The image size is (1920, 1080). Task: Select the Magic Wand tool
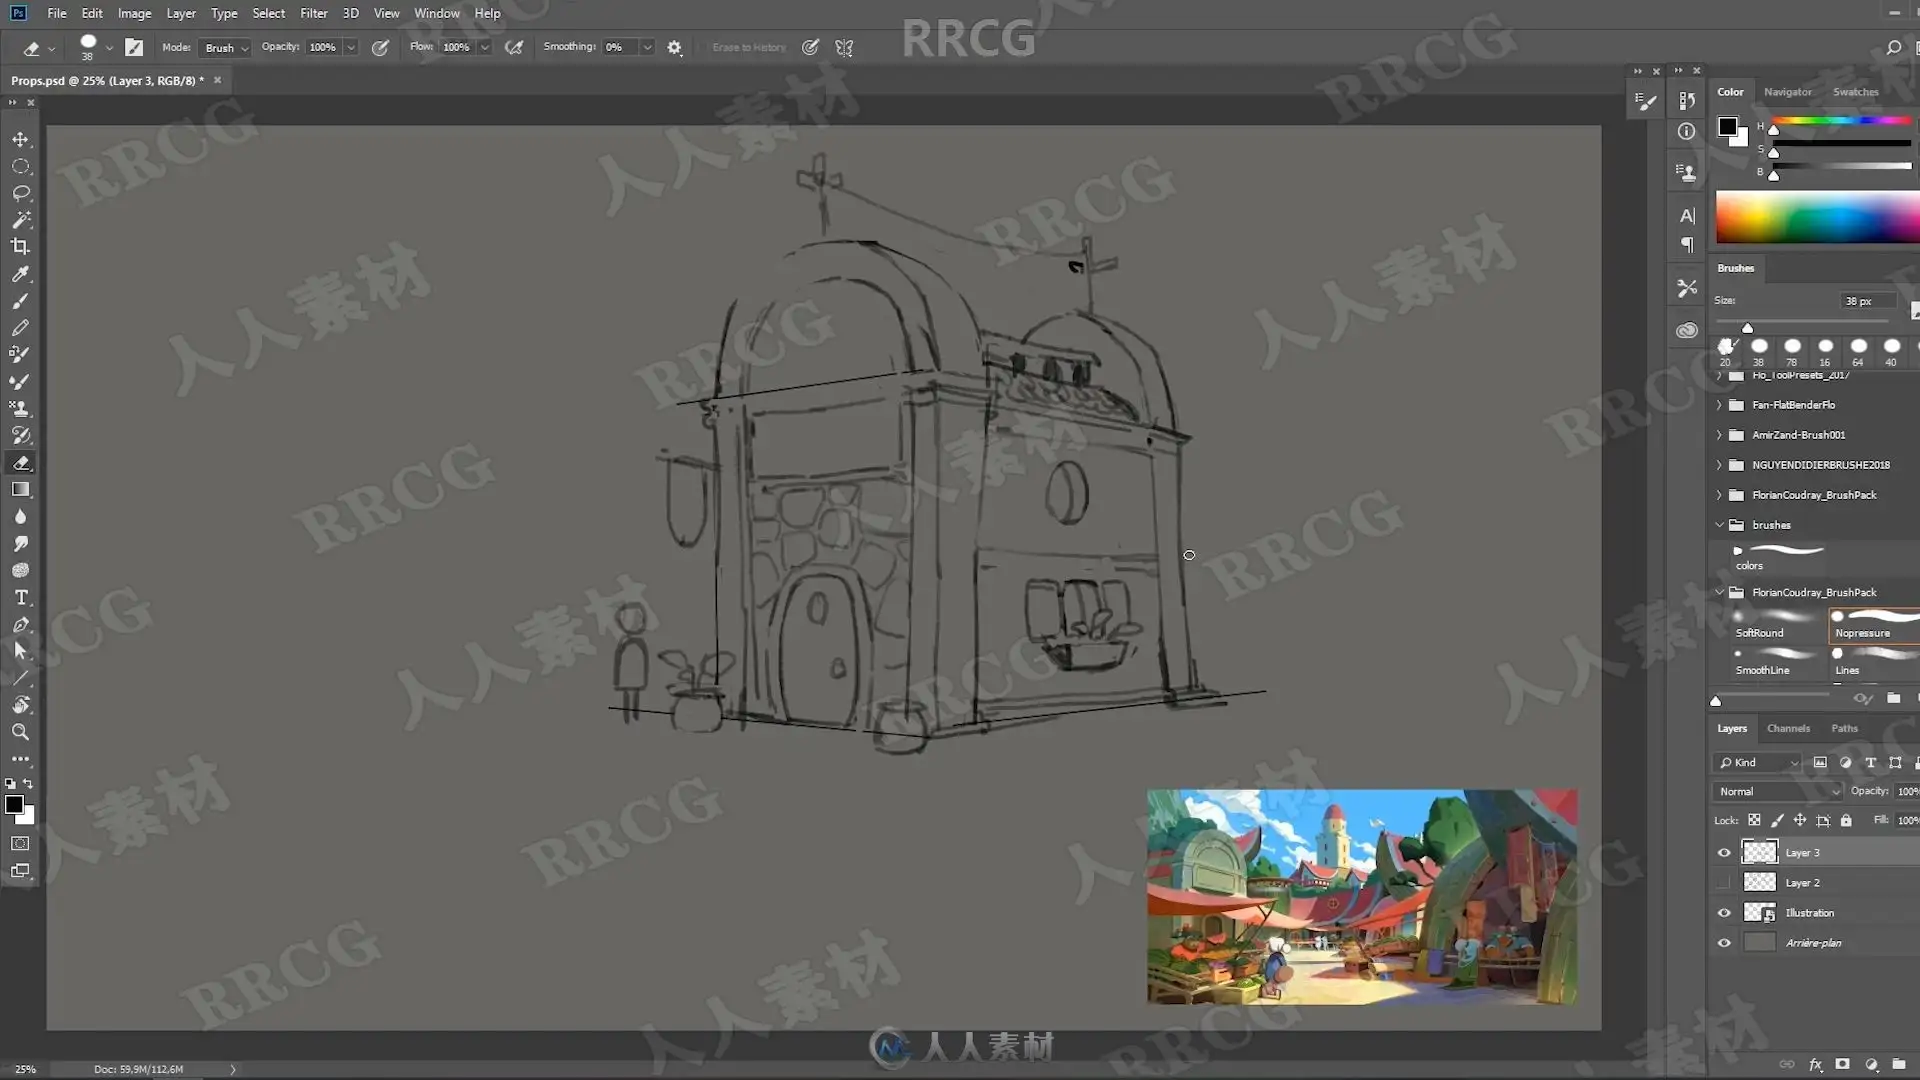coord(20,220)
